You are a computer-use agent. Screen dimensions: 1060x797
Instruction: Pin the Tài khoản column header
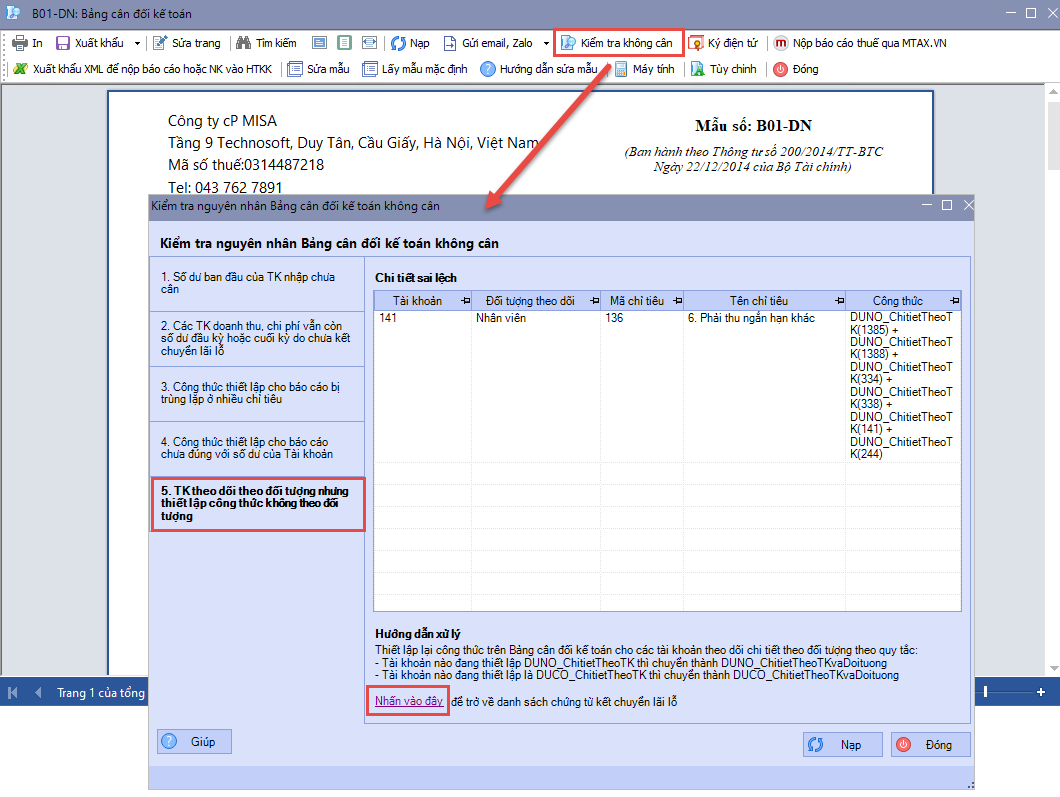(x=465, y=301)
